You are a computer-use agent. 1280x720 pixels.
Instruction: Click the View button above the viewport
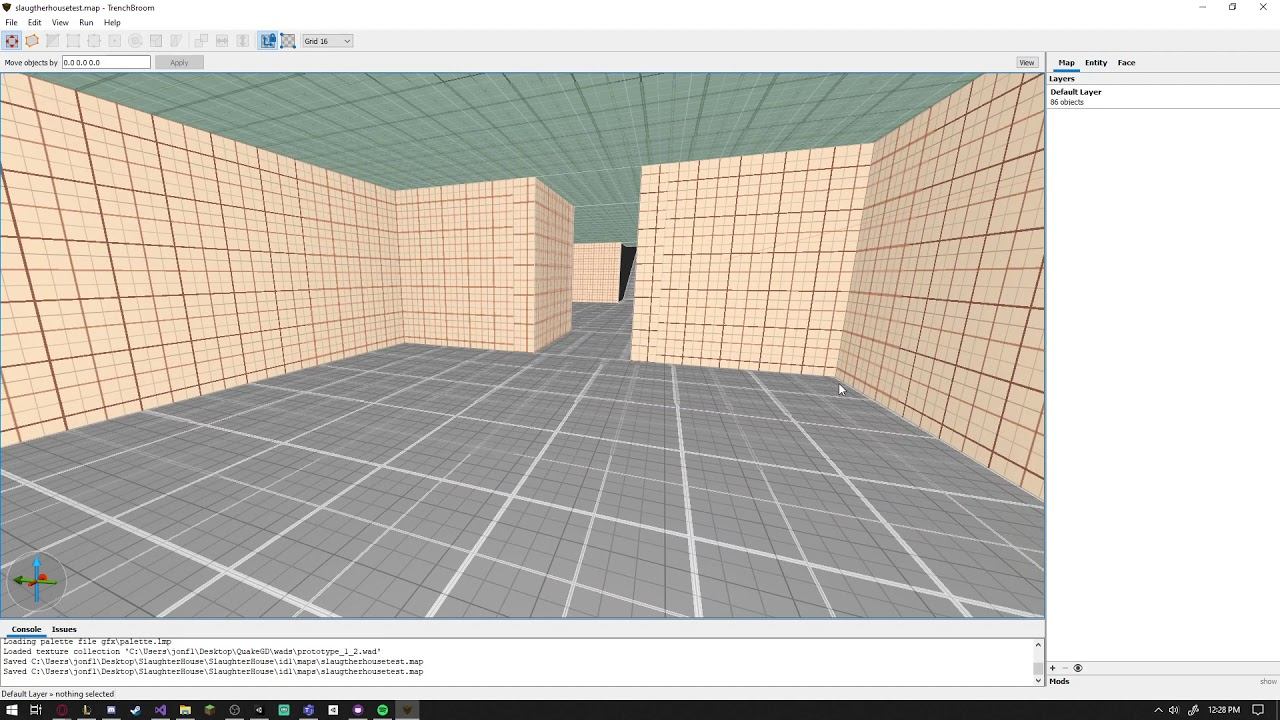[1026, 62]
